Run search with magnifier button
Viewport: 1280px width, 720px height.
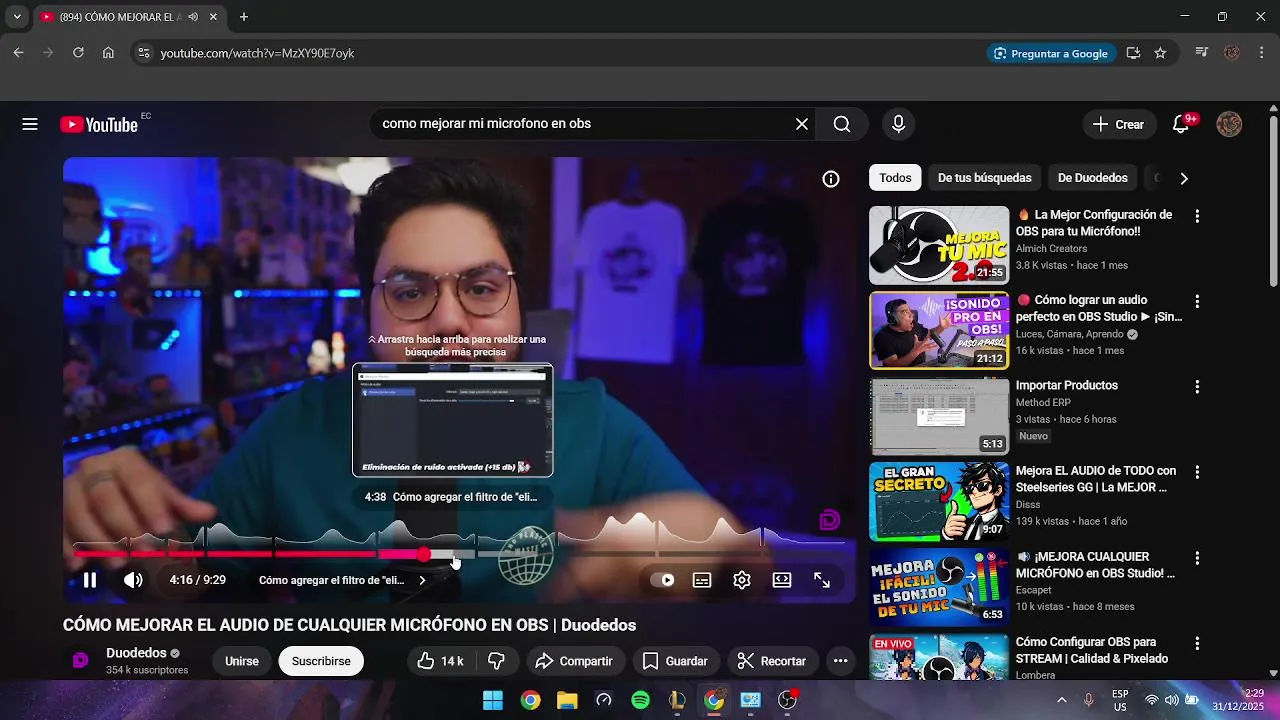[842, 124]
